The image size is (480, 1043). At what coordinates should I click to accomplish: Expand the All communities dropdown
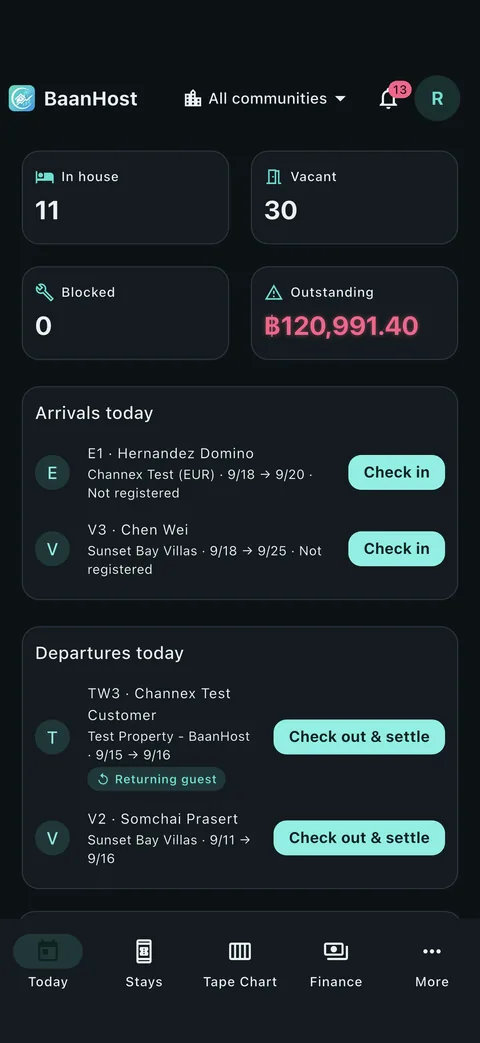click(265, 98)
